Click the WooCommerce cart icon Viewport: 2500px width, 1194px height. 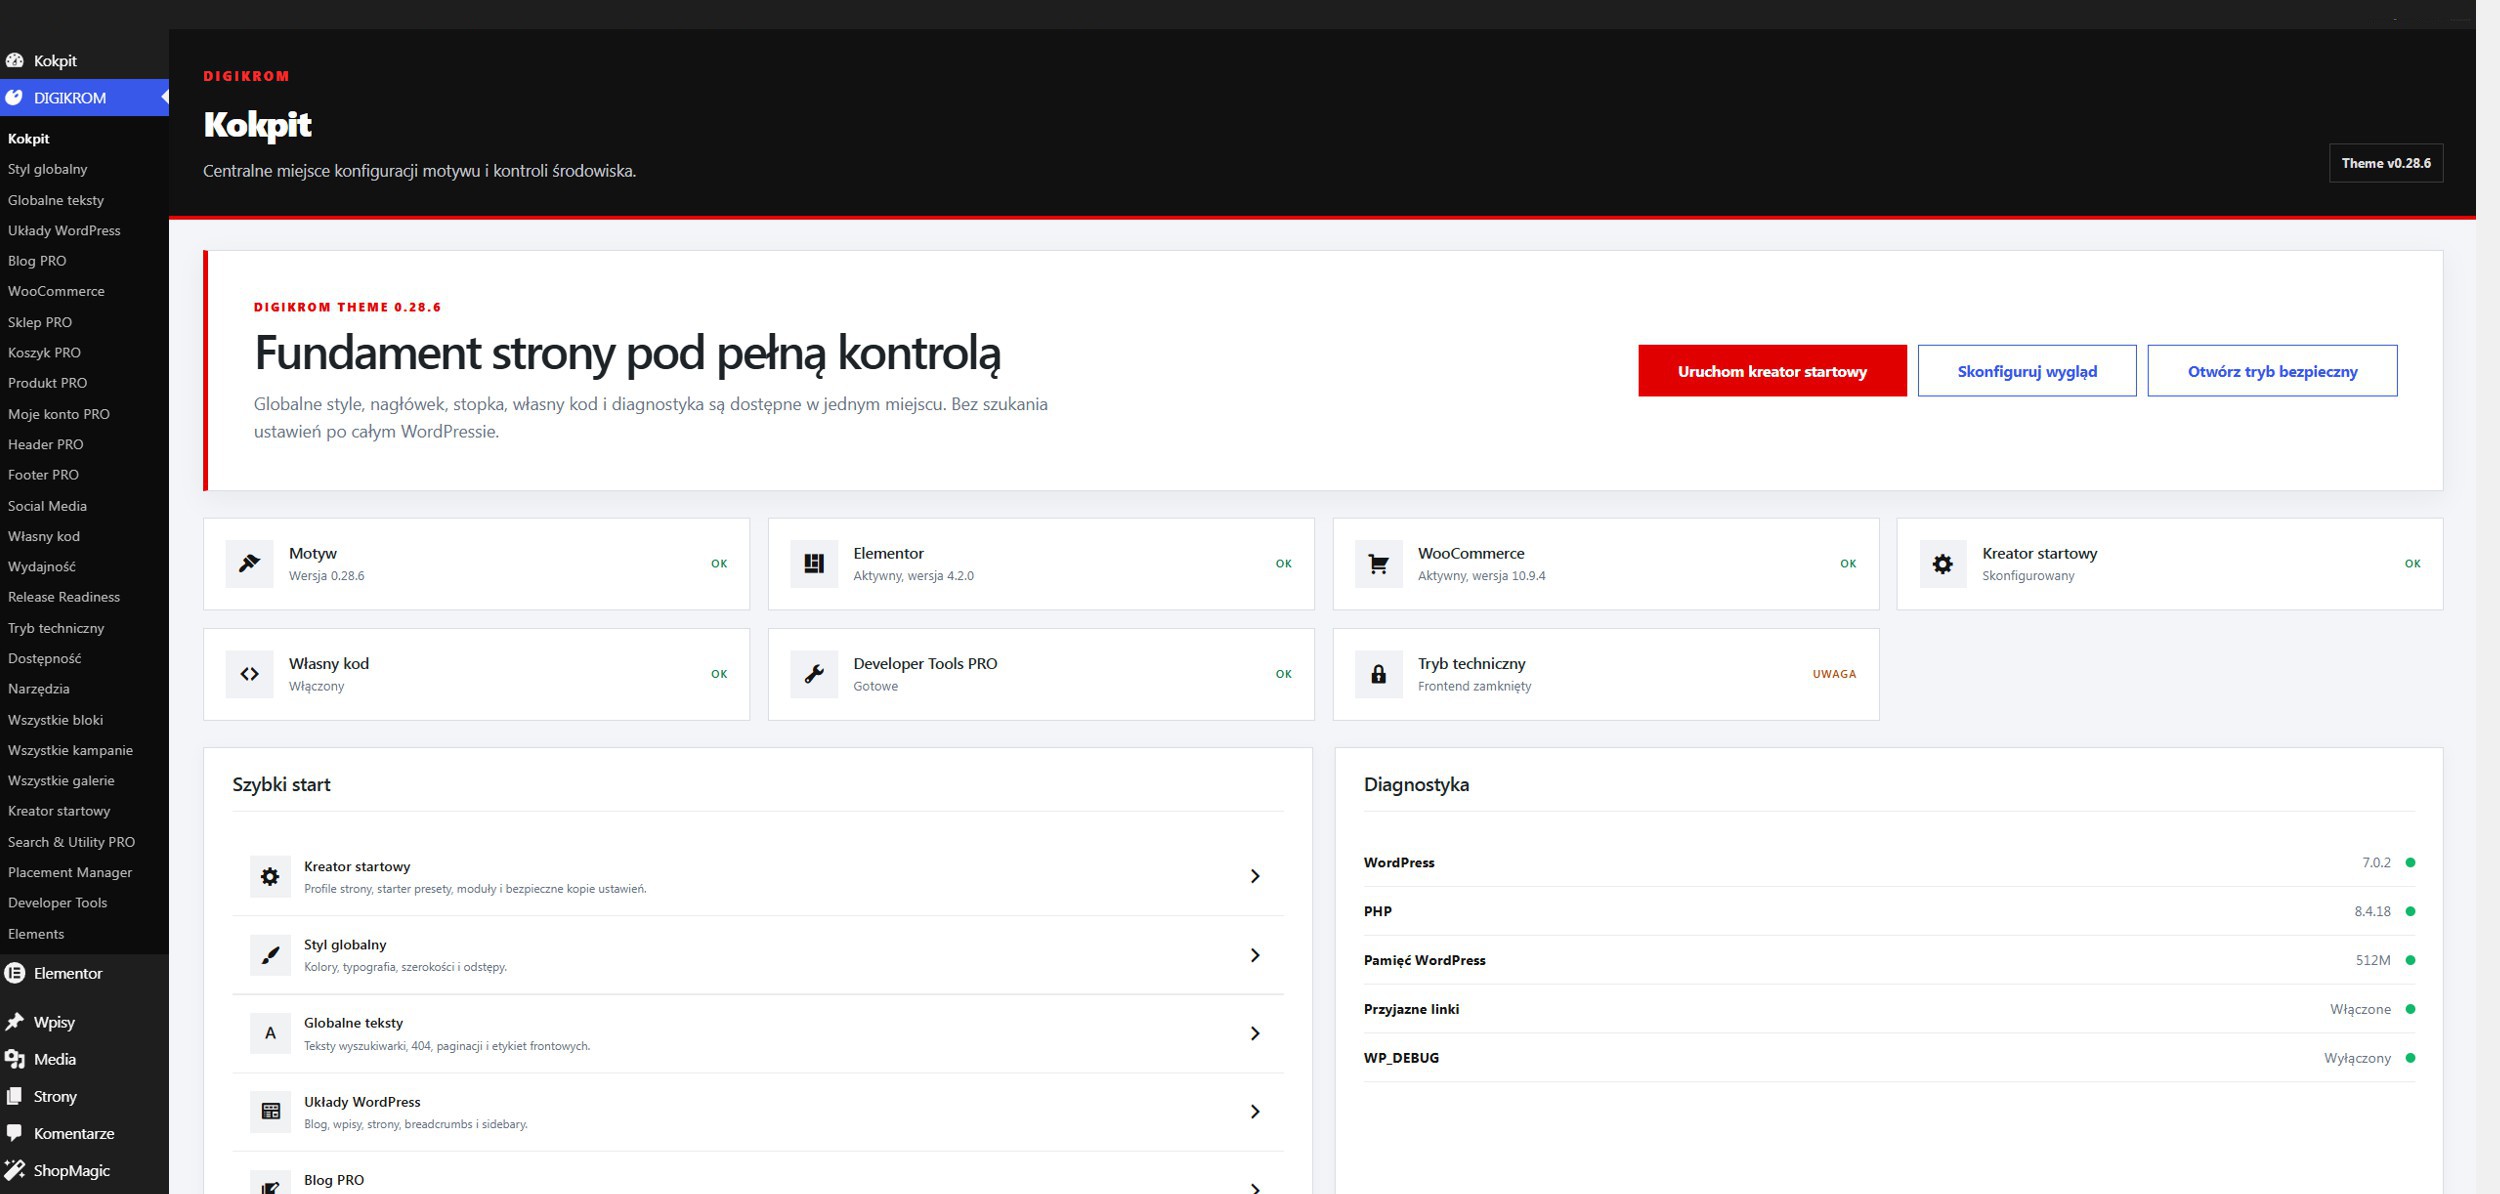(1378, 563)
